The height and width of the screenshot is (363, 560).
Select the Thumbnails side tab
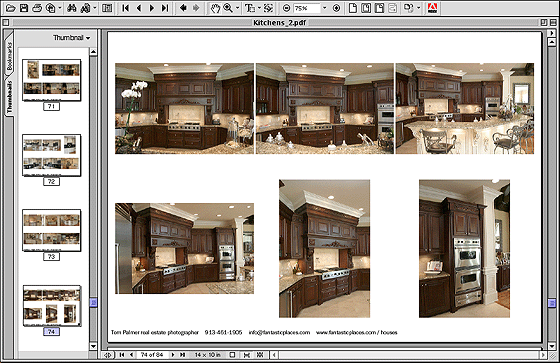(x=9, y=97)
